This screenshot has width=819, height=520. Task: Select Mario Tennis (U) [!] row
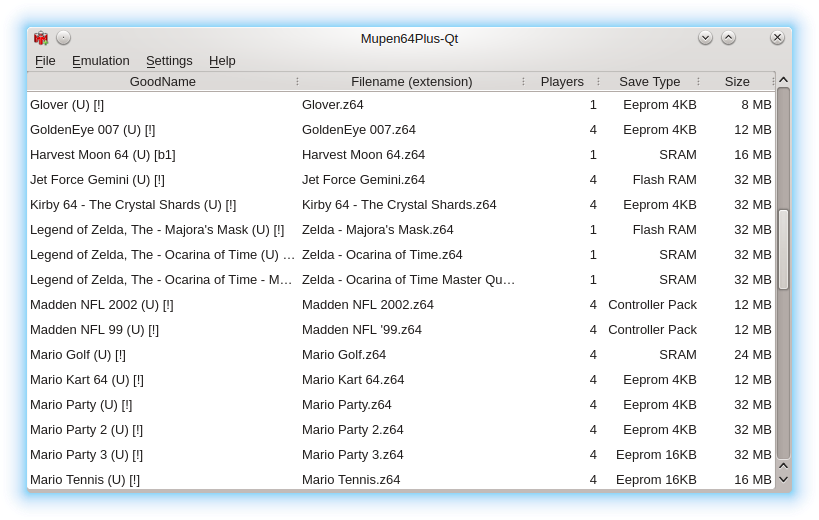tap(401, 479)
